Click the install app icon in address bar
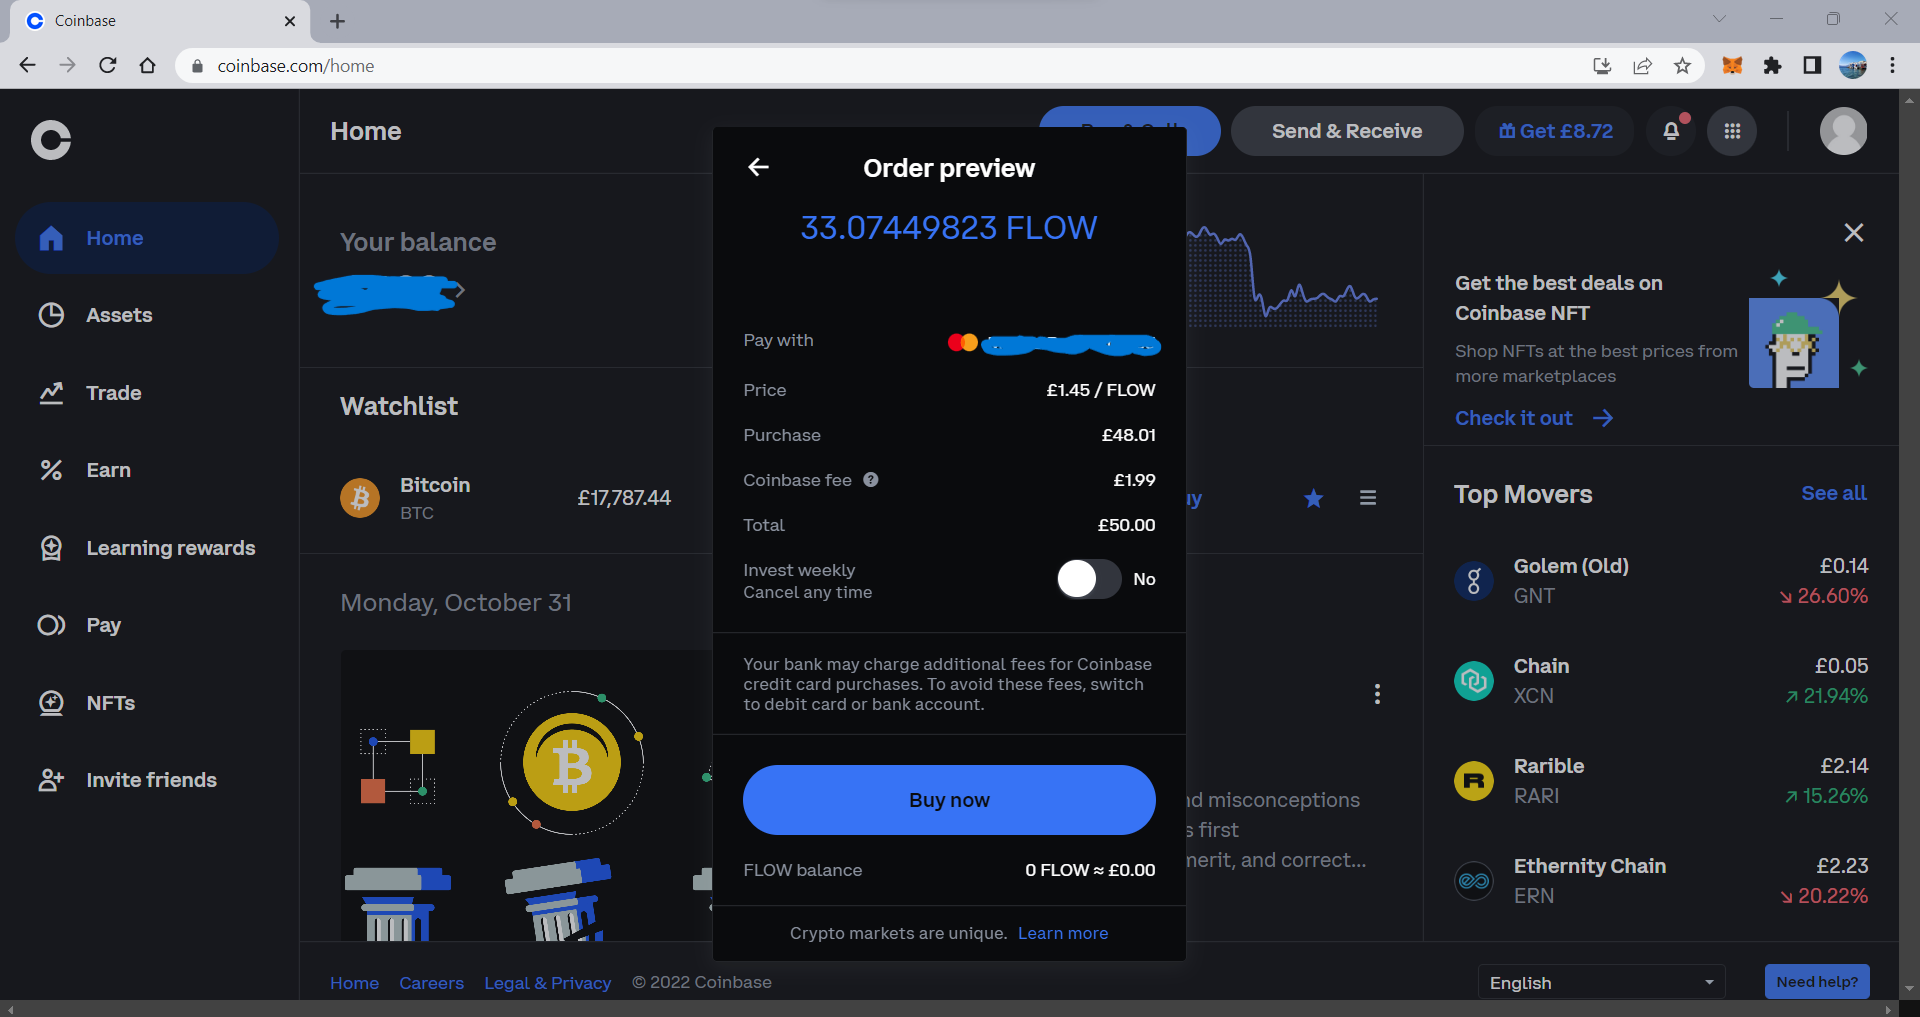The image size is (1920, 1017). pyautogui.click(x=1602, y=66)
